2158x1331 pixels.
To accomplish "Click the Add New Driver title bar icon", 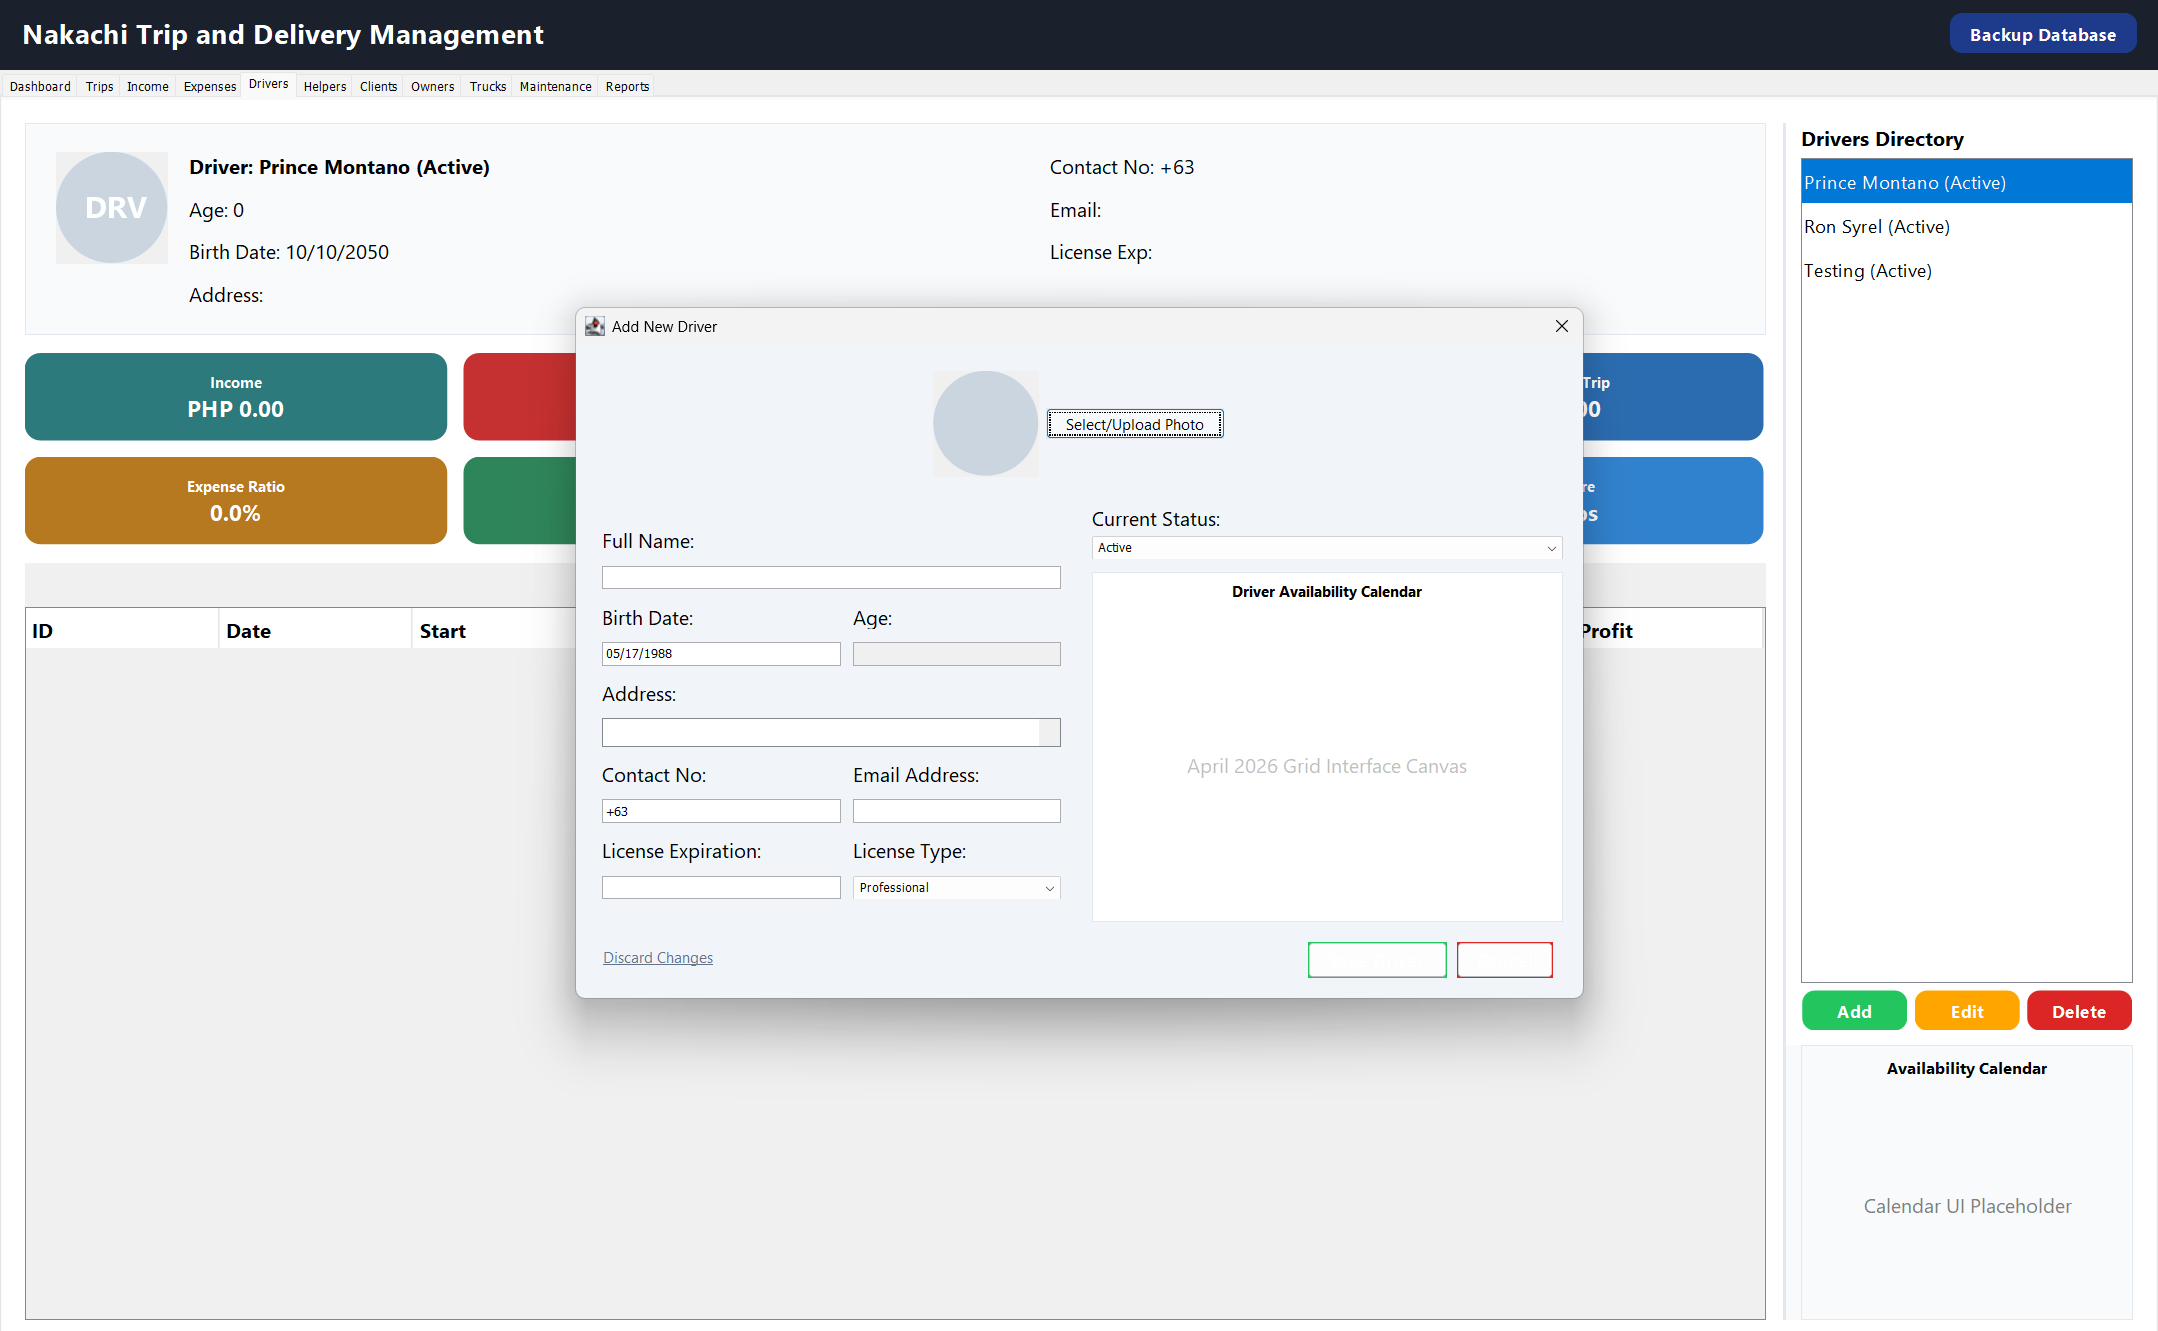I will pos(595,326).
